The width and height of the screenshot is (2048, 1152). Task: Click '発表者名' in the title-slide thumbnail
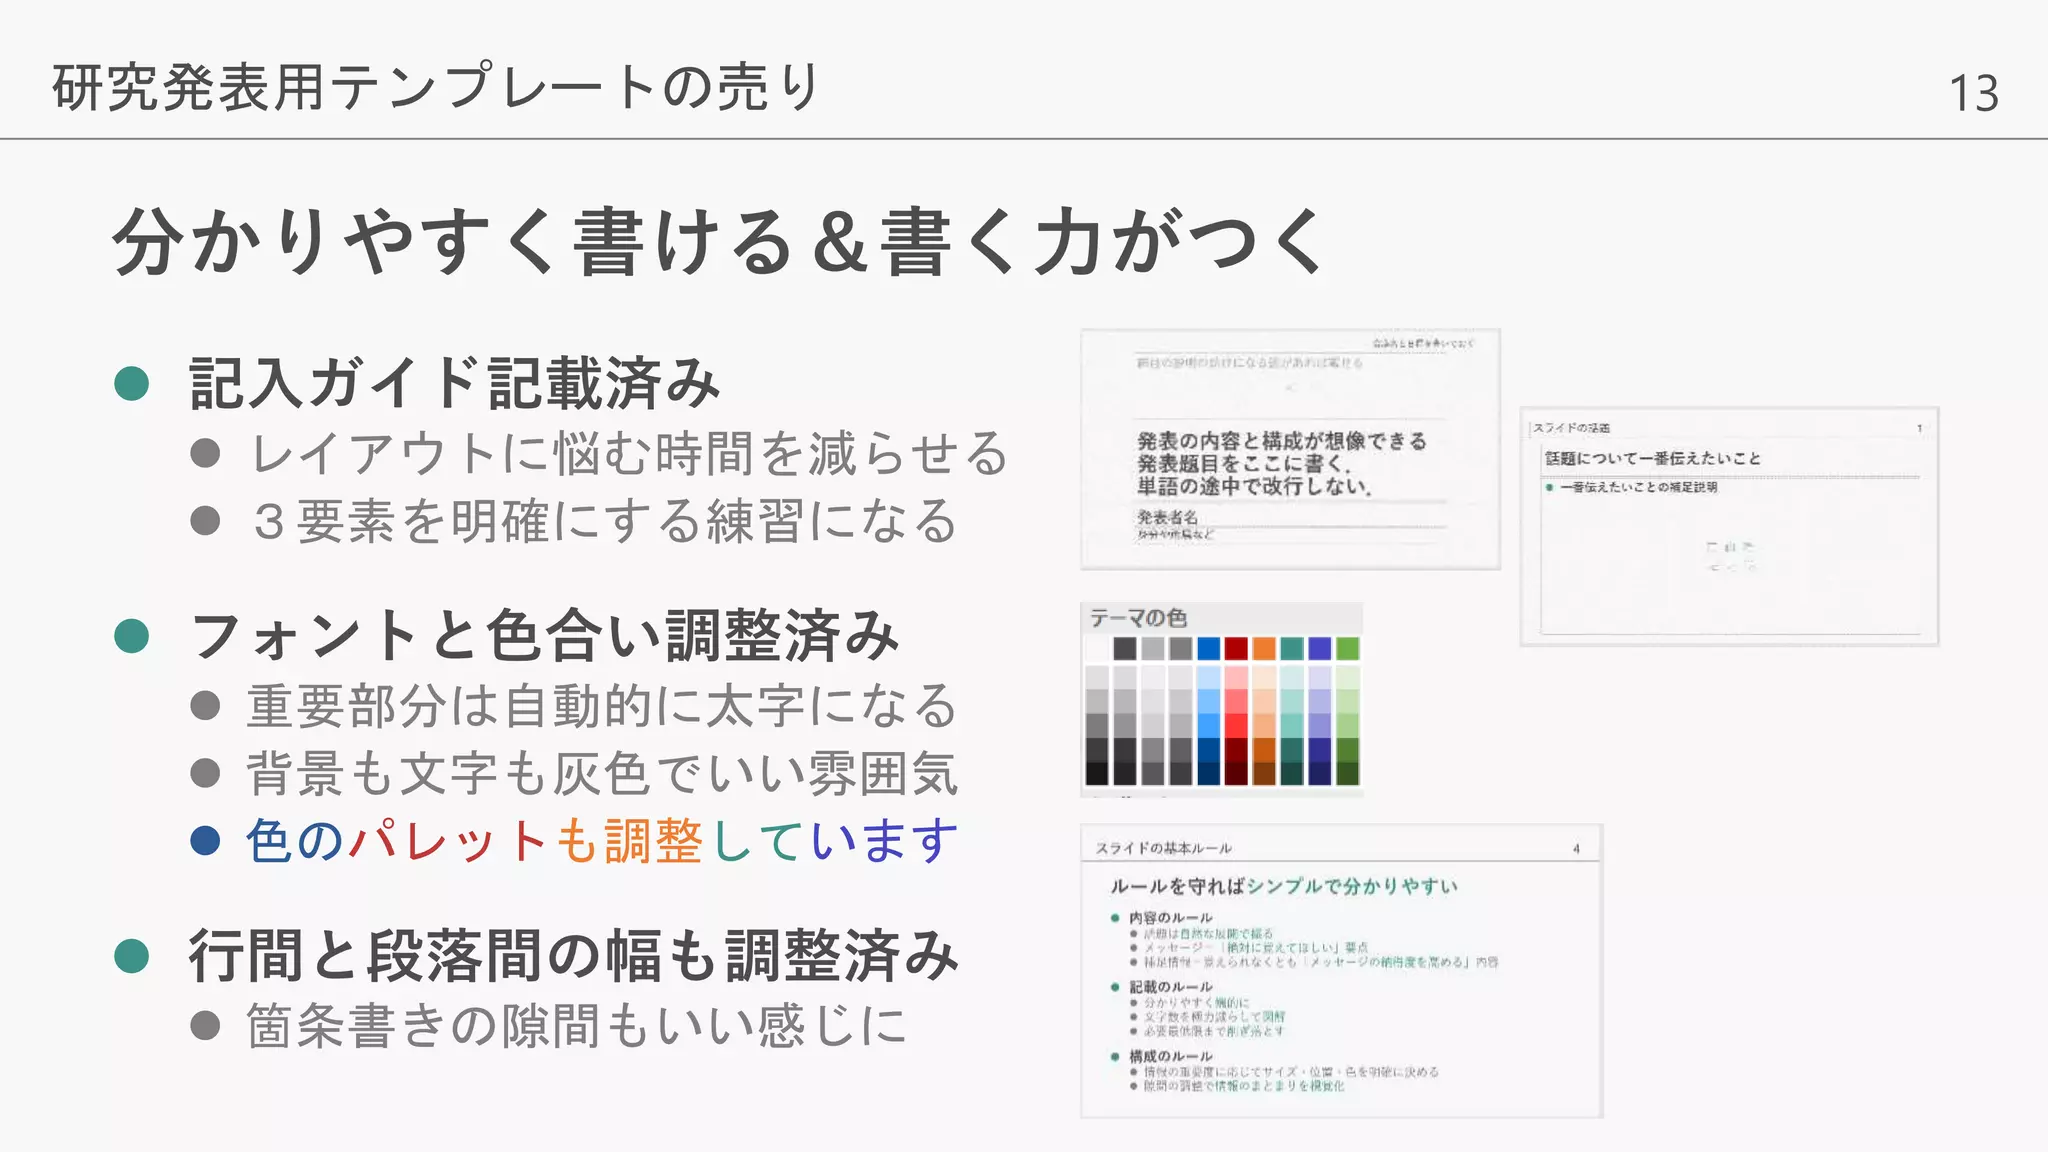(x=1167, y=517)
